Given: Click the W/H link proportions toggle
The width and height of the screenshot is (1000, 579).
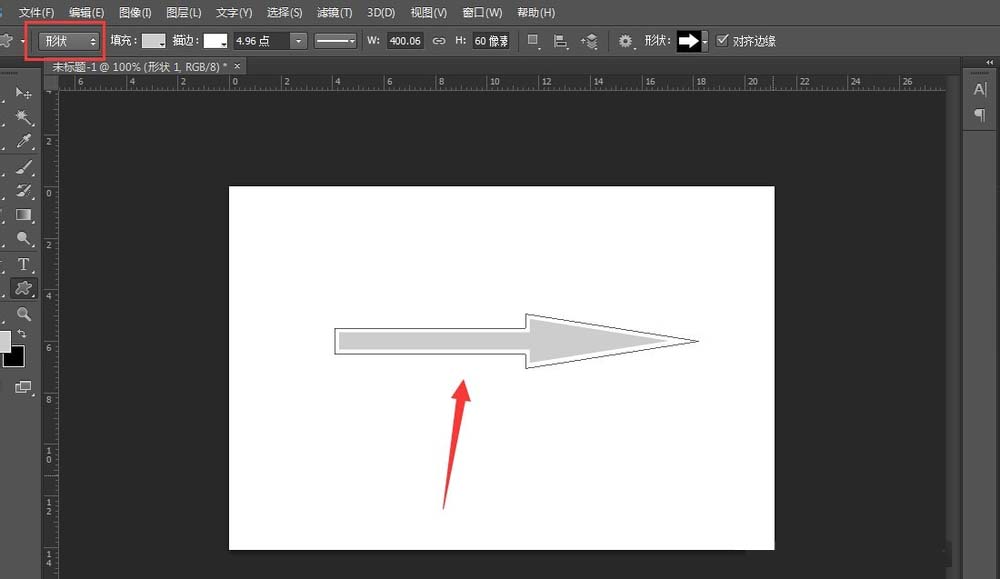Looking at the screenshot, I should coord(437,41).
